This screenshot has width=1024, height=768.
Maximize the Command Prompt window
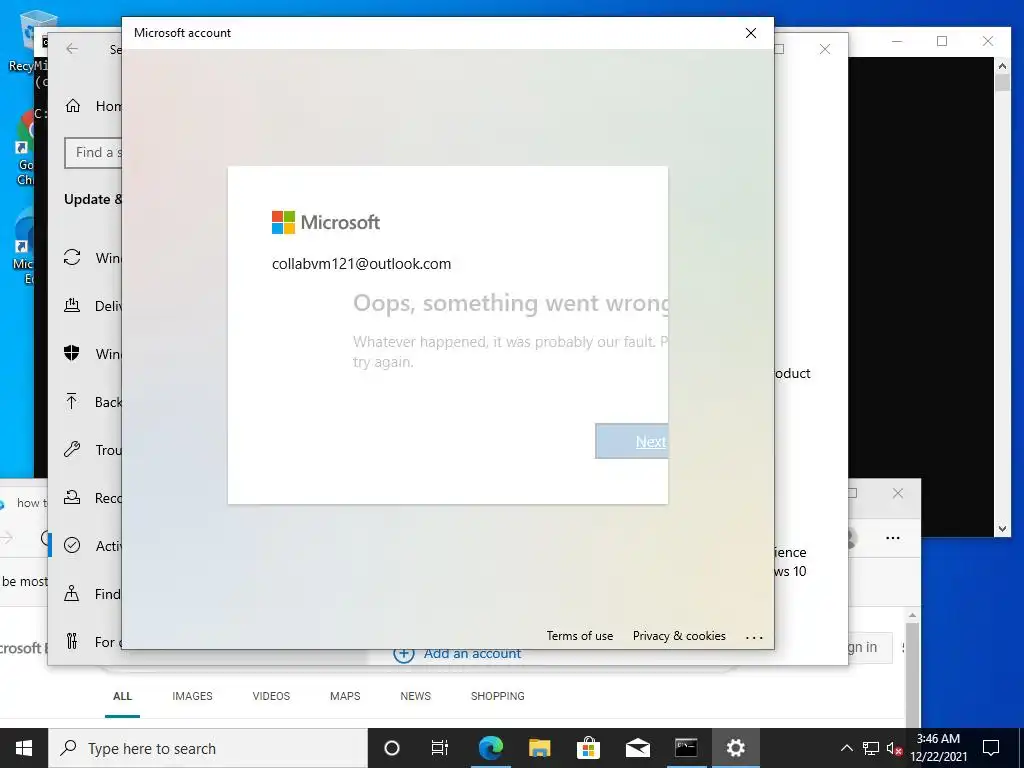942,41
